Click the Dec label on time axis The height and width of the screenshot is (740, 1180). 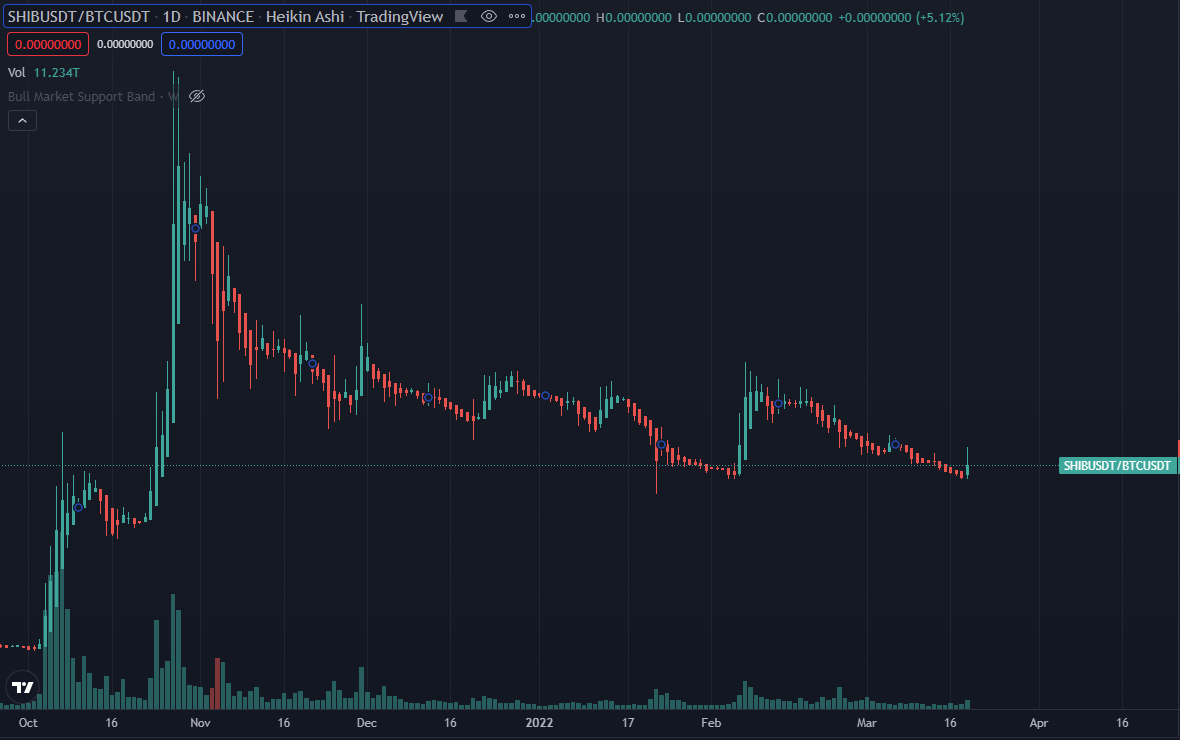point(366,723)
